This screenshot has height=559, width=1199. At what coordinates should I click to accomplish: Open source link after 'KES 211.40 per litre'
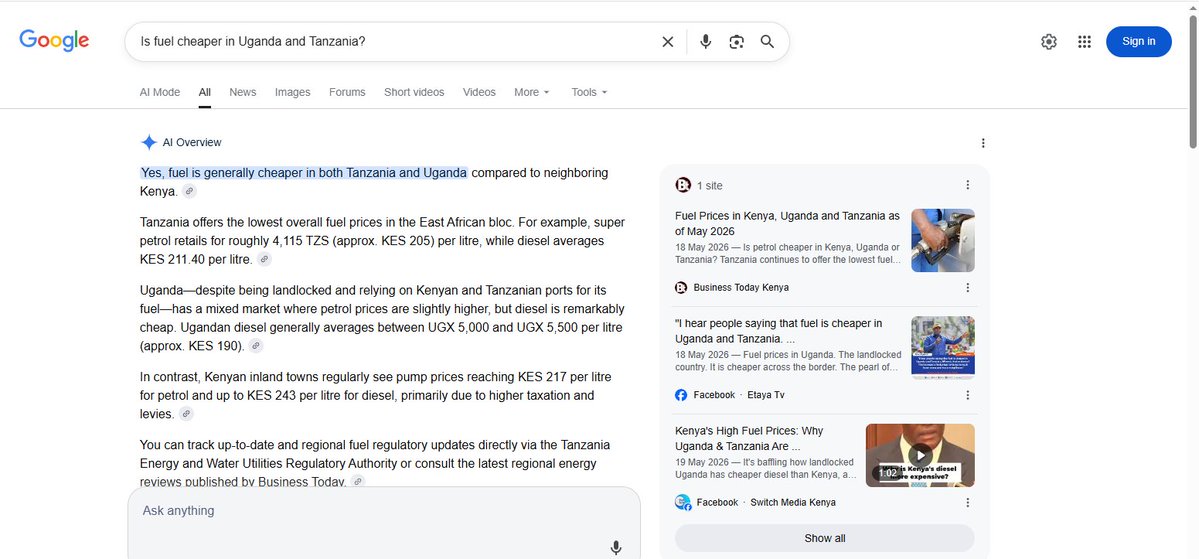tap(264, 259)
